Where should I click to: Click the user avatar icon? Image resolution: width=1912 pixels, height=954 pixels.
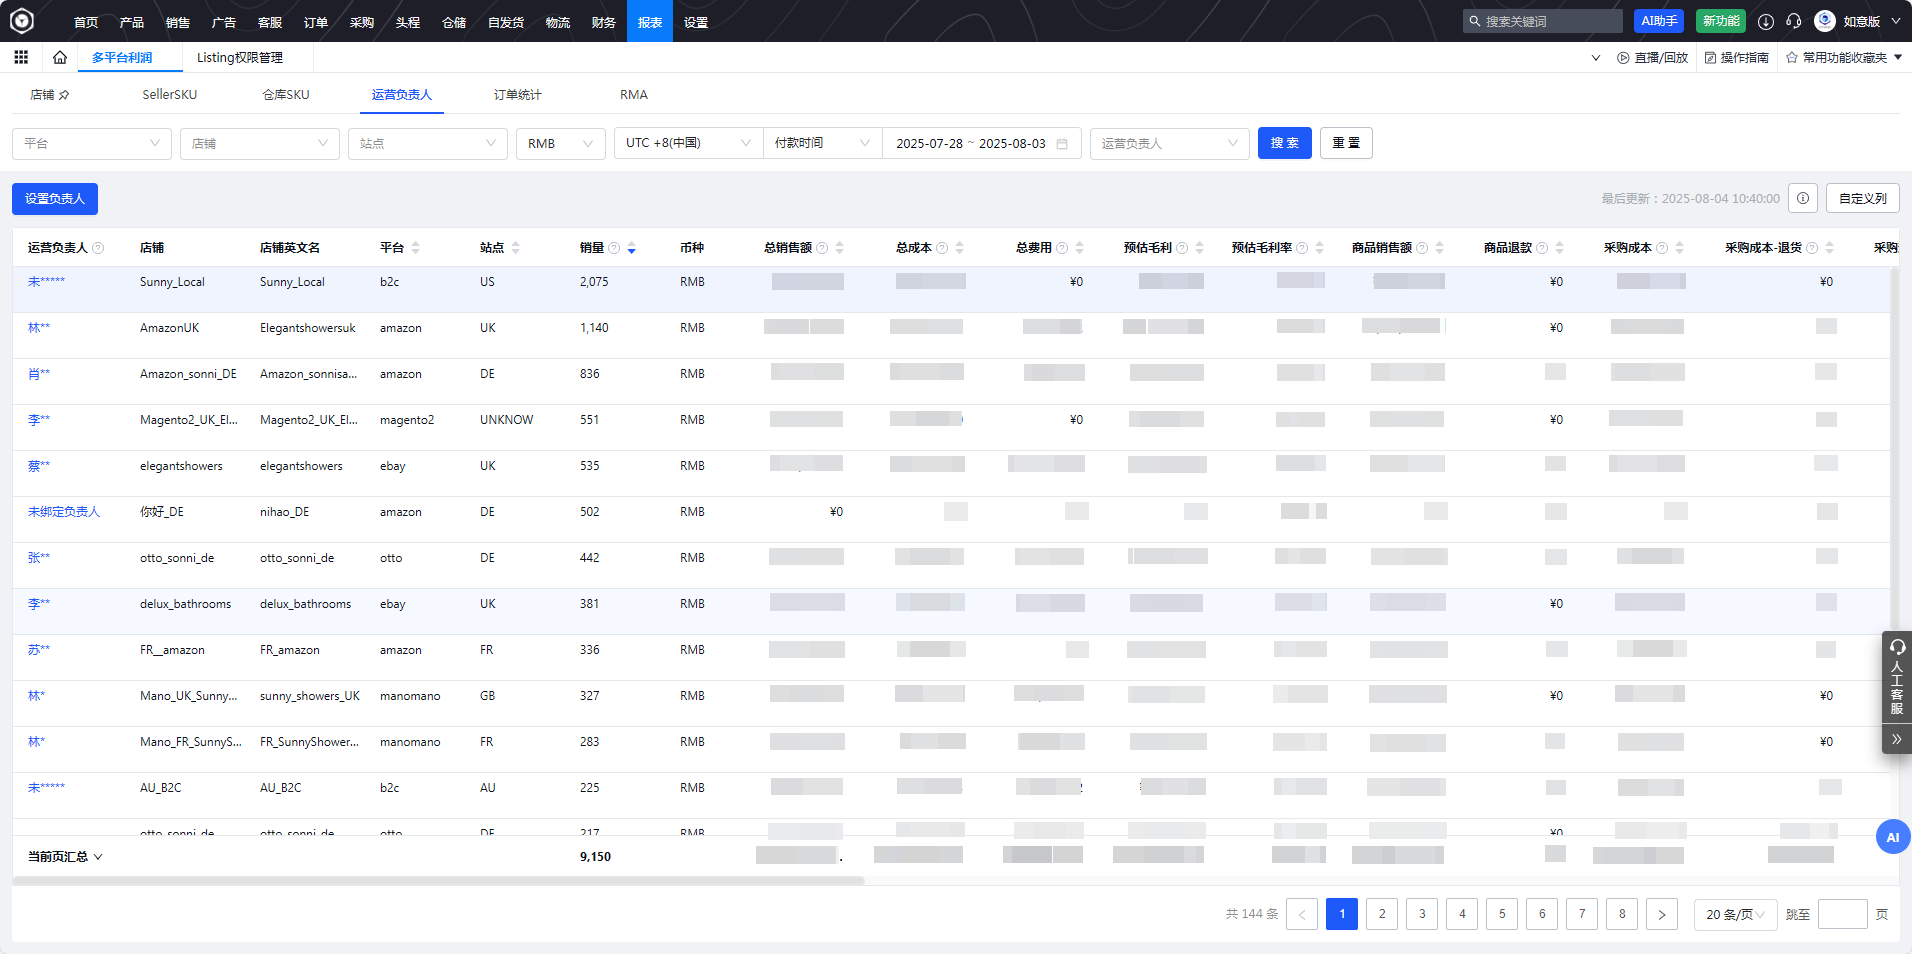pos(1825,21)
